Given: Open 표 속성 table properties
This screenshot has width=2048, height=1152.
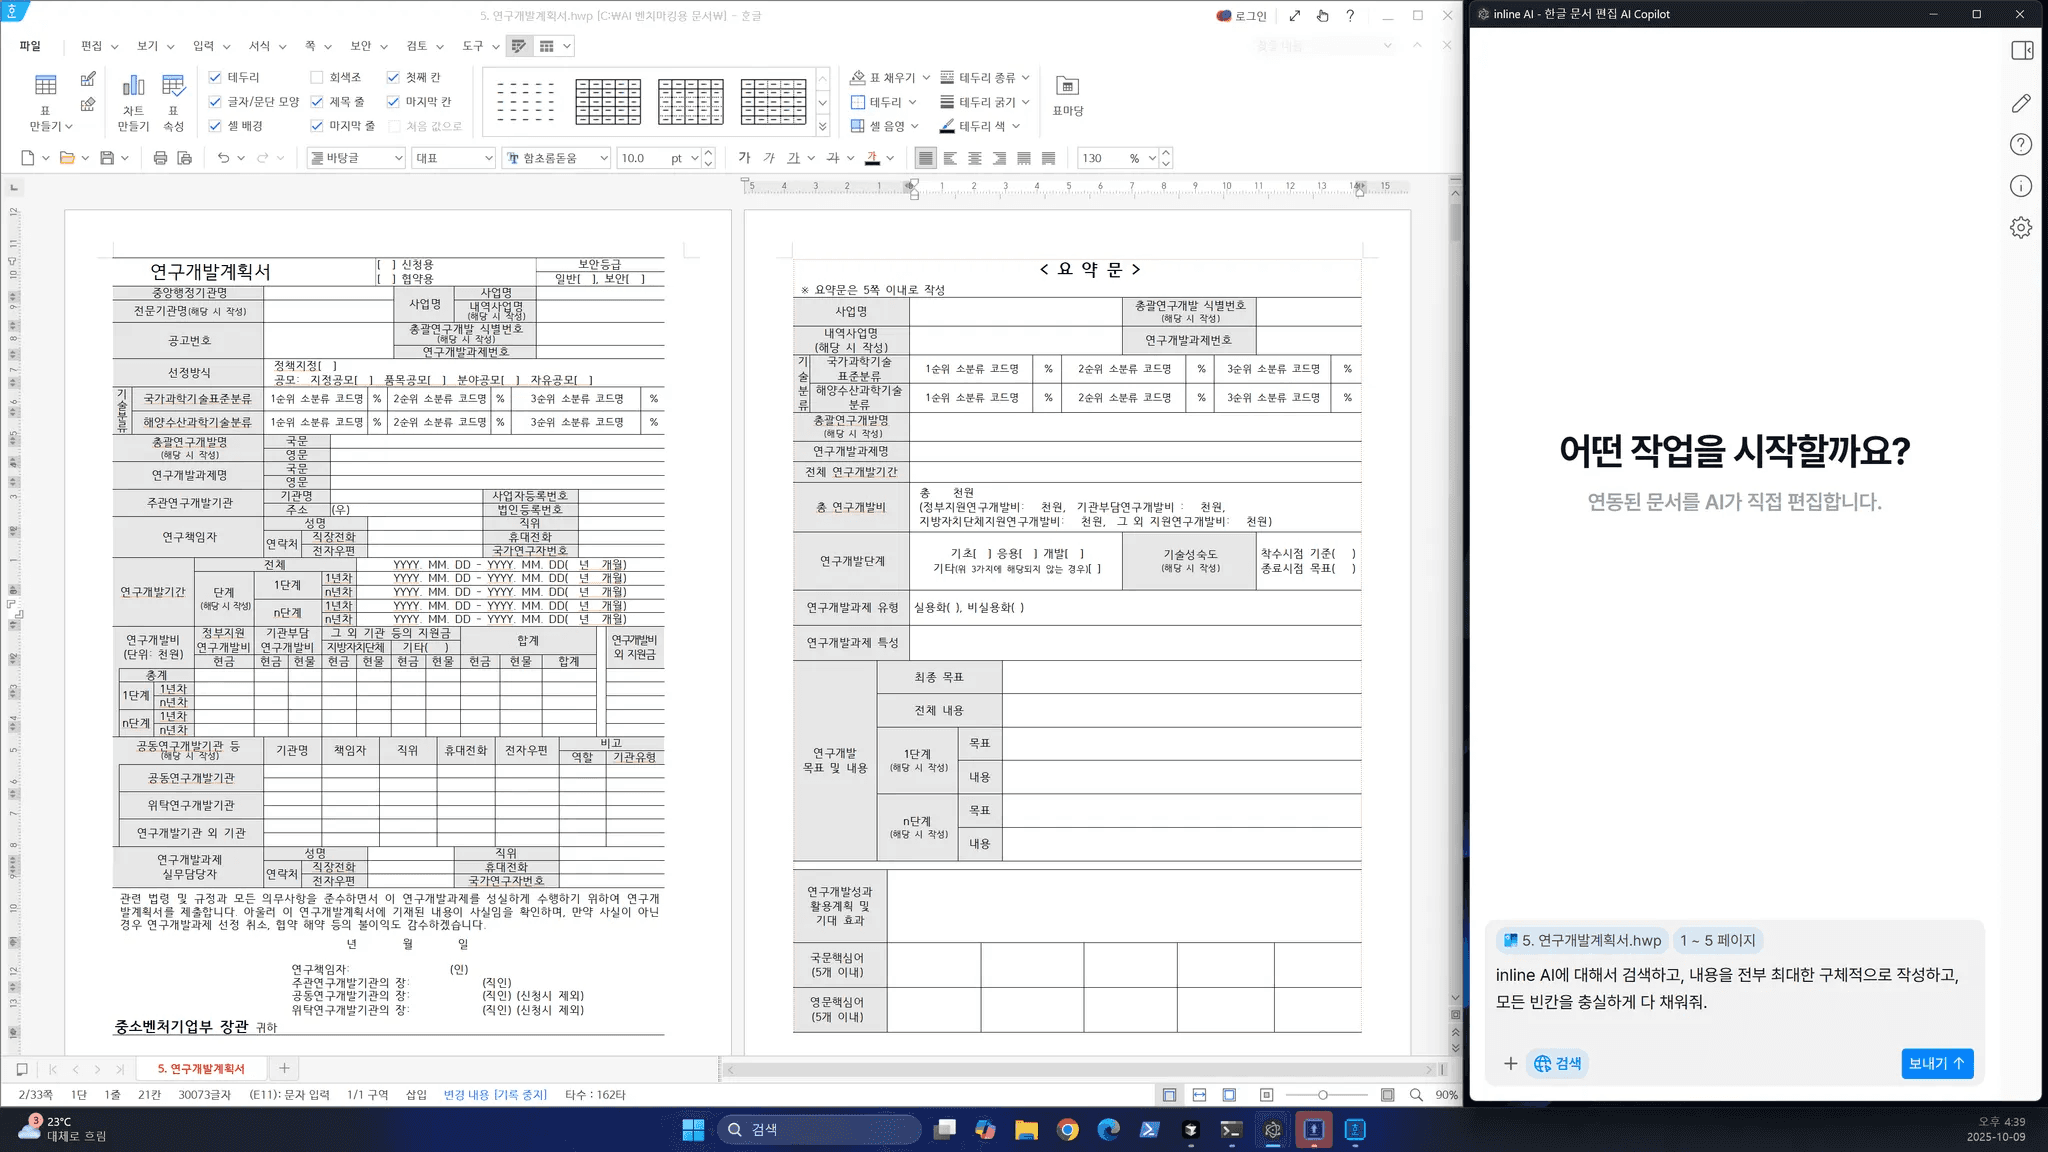Looking at the screenshot, I should [x=173, y=101].
